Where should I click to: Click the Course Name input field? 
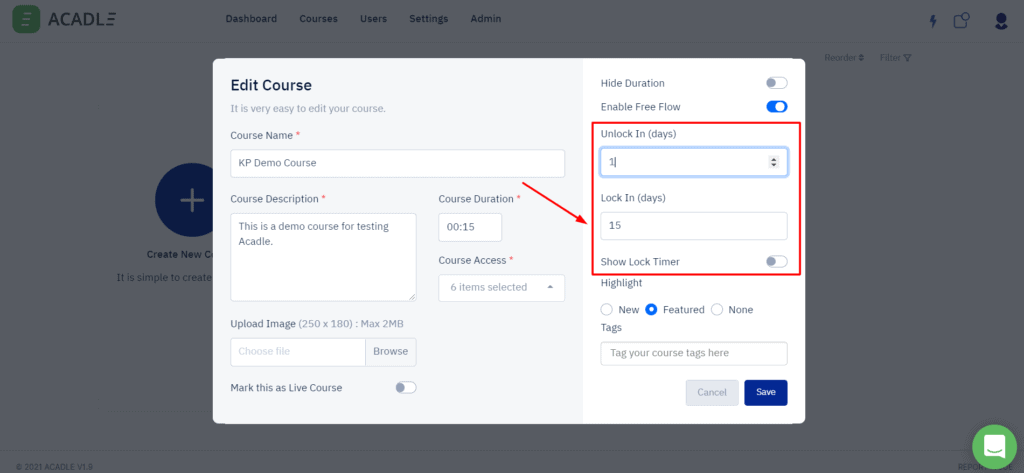(397, 163)
